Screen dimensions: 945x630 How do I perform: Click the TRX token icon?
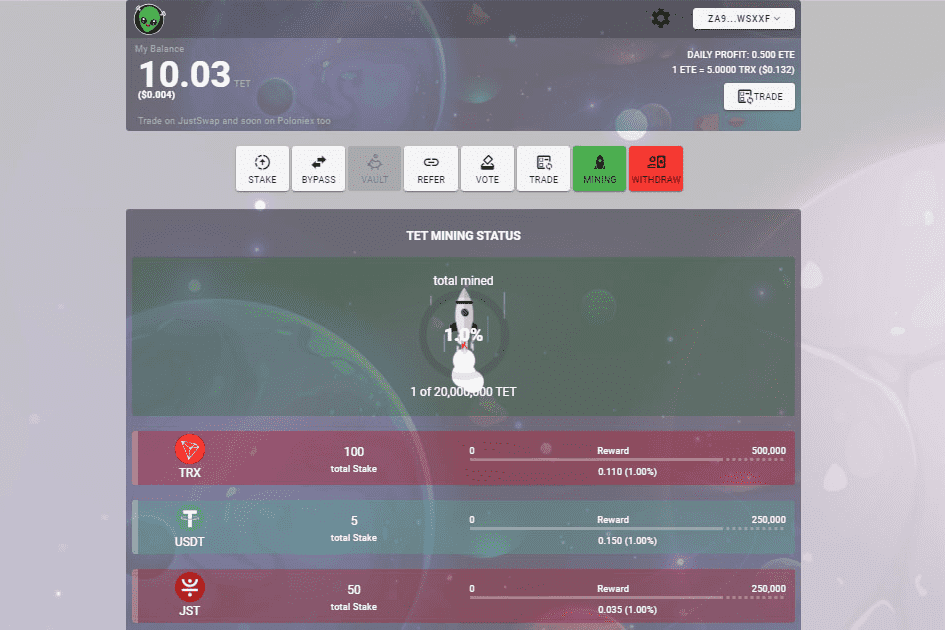pos(189,449)
